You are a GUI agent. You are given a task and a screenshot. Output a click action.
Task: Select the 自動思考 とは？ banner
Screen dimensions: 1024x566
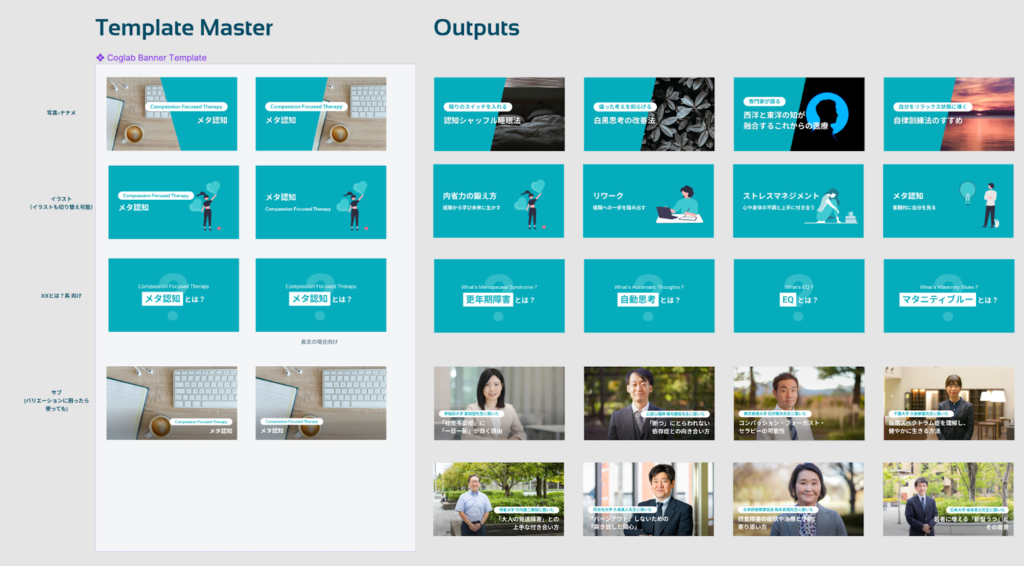648,296
